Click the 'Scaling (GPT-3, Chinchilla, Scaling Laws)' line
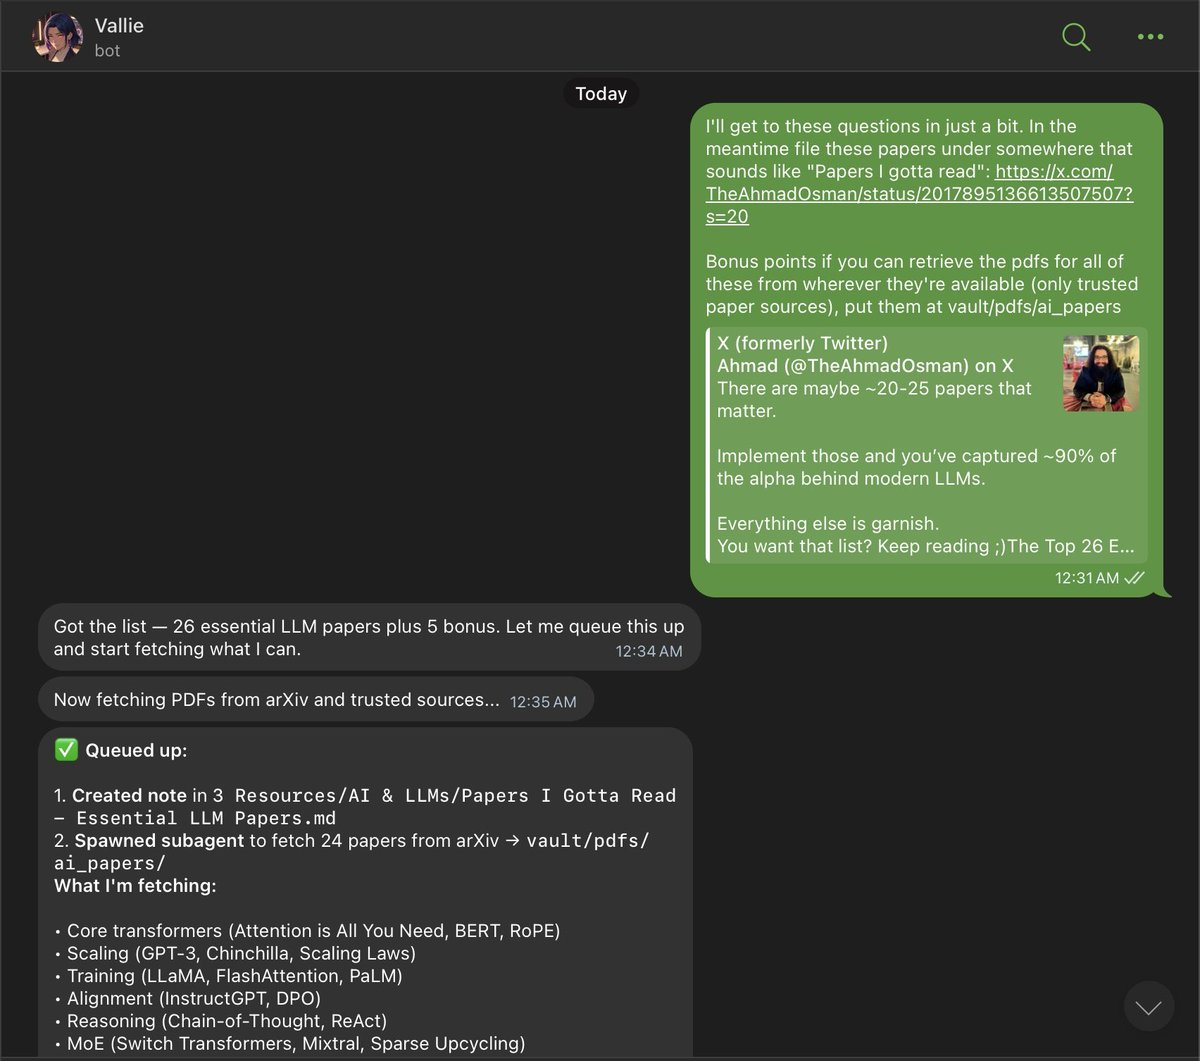This screenshot has height=1061, width=1200. pos(235,954)
